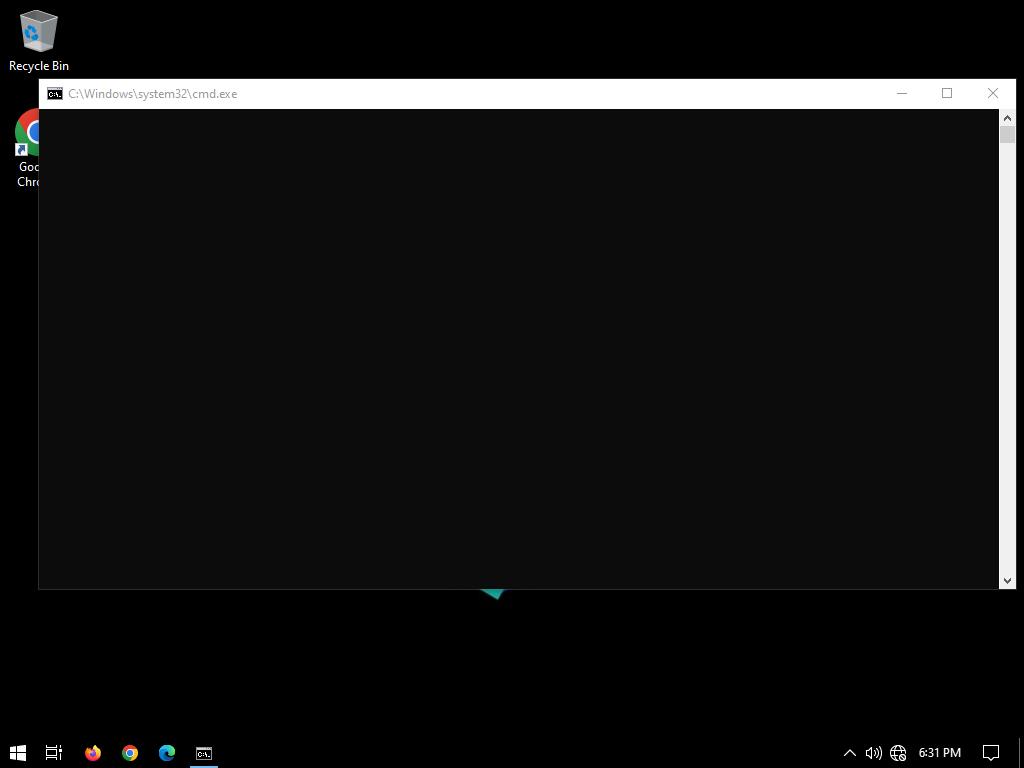Viewport: 1024px width, 768px height.
Task: Click the console scrollbar down arrow
Action: (x=1007, y=580)
